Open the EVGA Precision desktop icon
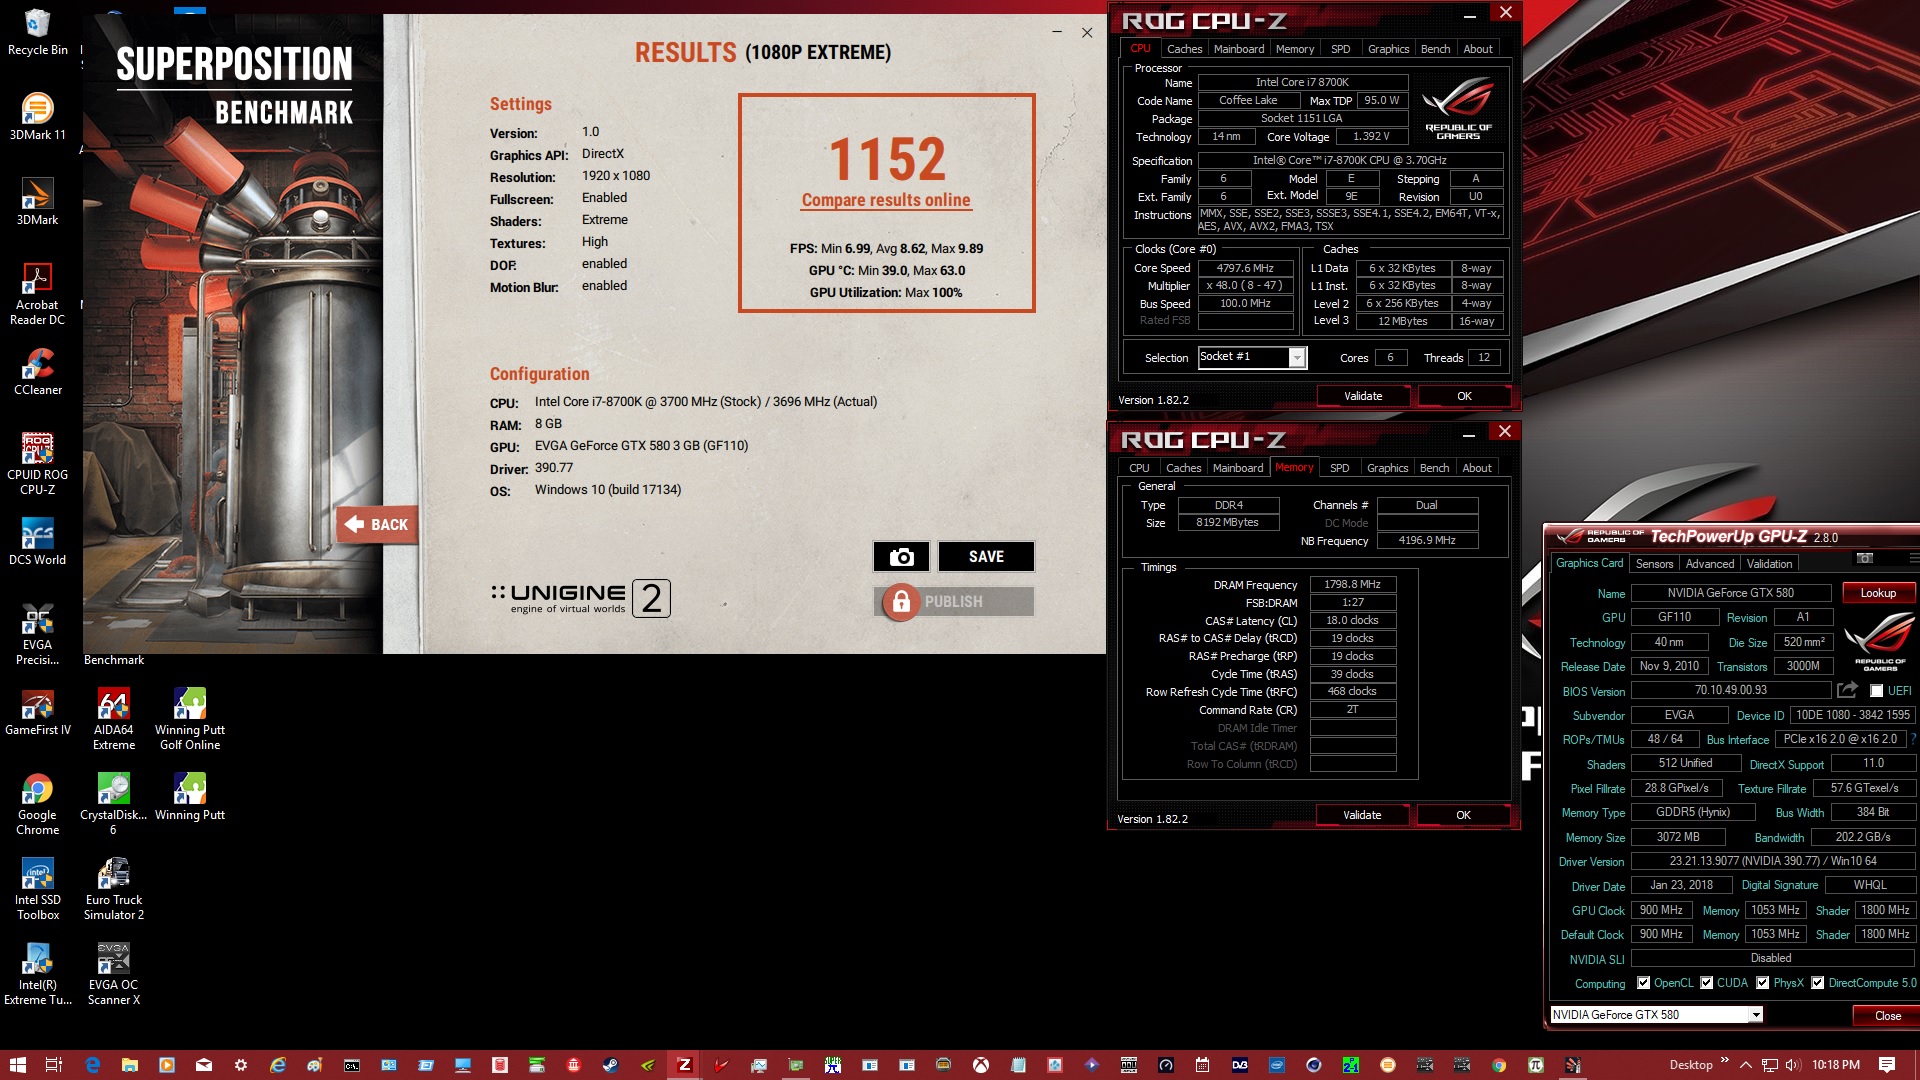 (38, 634)
